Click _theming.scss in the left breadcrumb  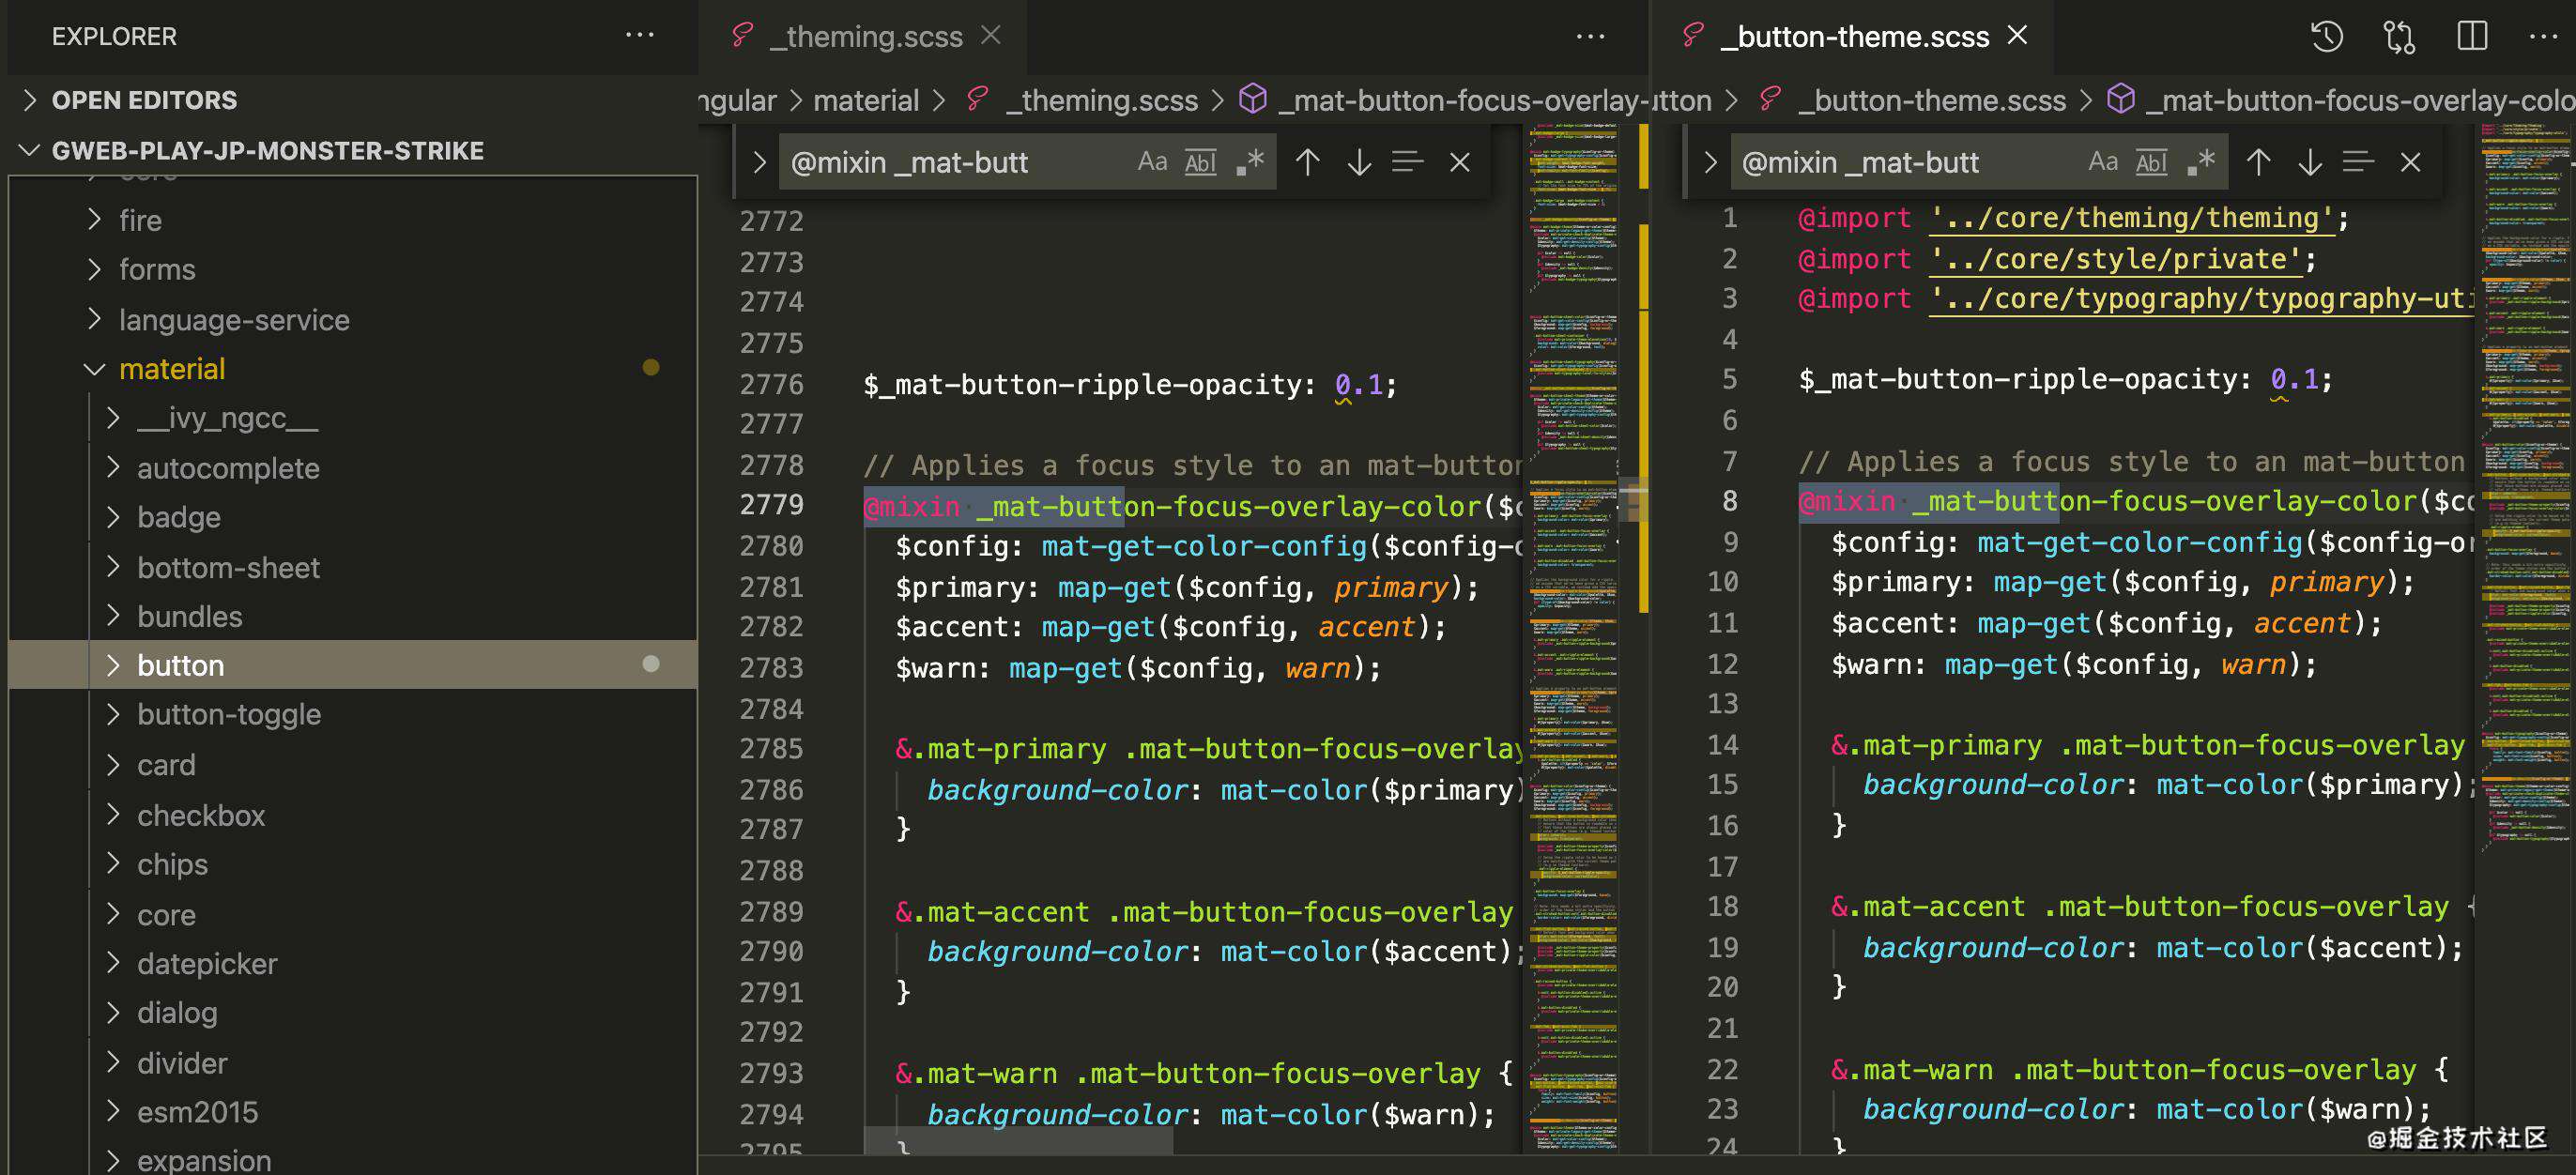[x=1101, y=100]
